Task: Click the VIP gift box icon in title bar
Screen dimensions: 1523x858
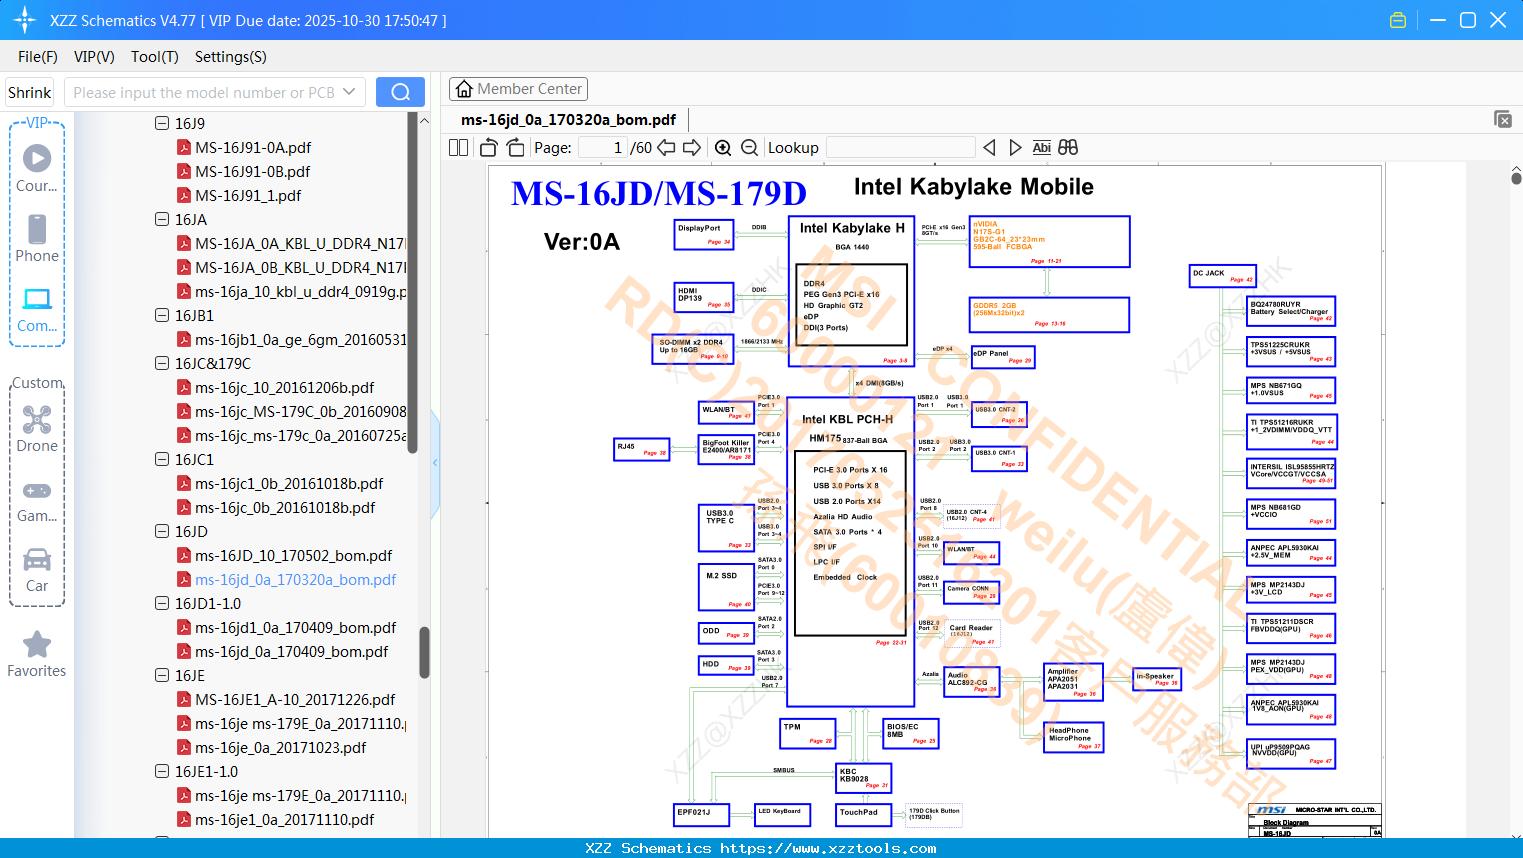Action: pyautogui.click(x=1398, y=20)
